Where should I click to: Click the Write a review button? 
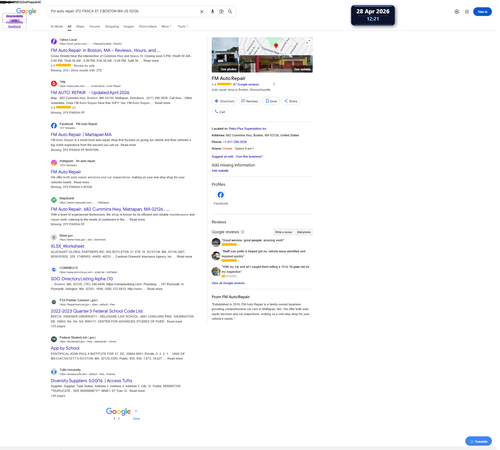coord(284,232)
